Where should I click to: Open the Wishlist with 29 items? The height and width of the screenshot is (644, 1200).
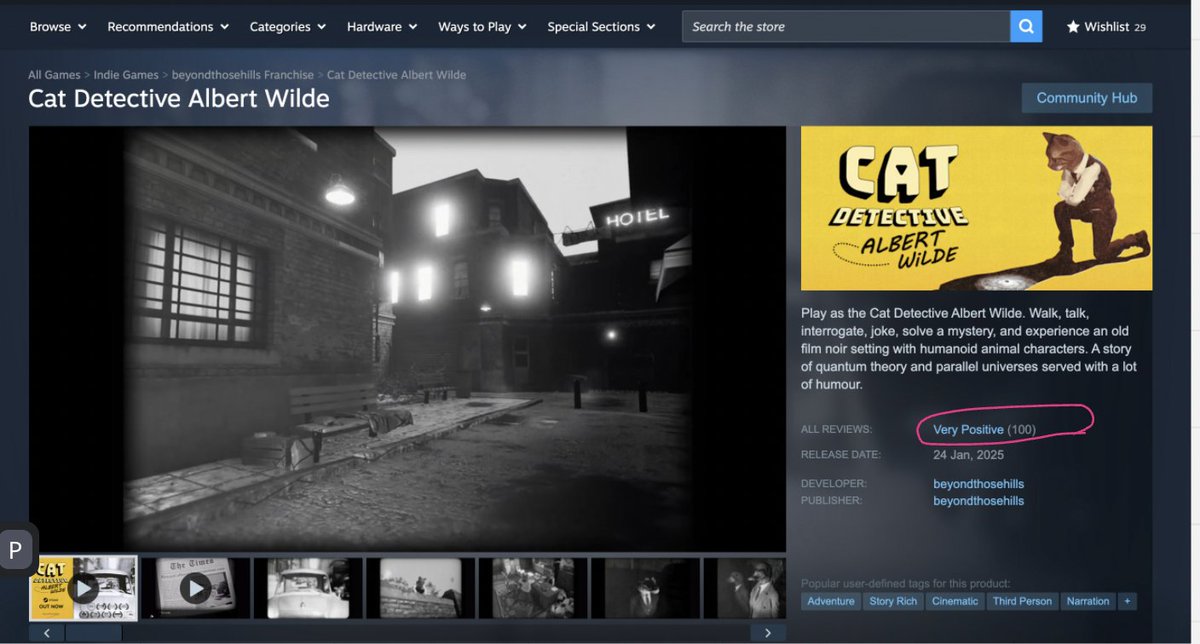click(x=1106, y=27)
